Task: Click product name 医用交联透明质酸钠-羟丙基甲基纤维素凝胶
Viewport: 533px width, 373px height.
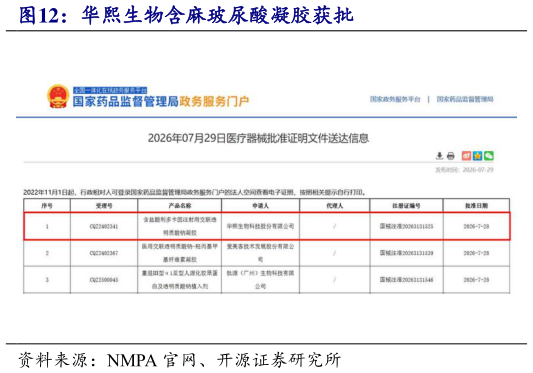Action: tap(180, 253)
